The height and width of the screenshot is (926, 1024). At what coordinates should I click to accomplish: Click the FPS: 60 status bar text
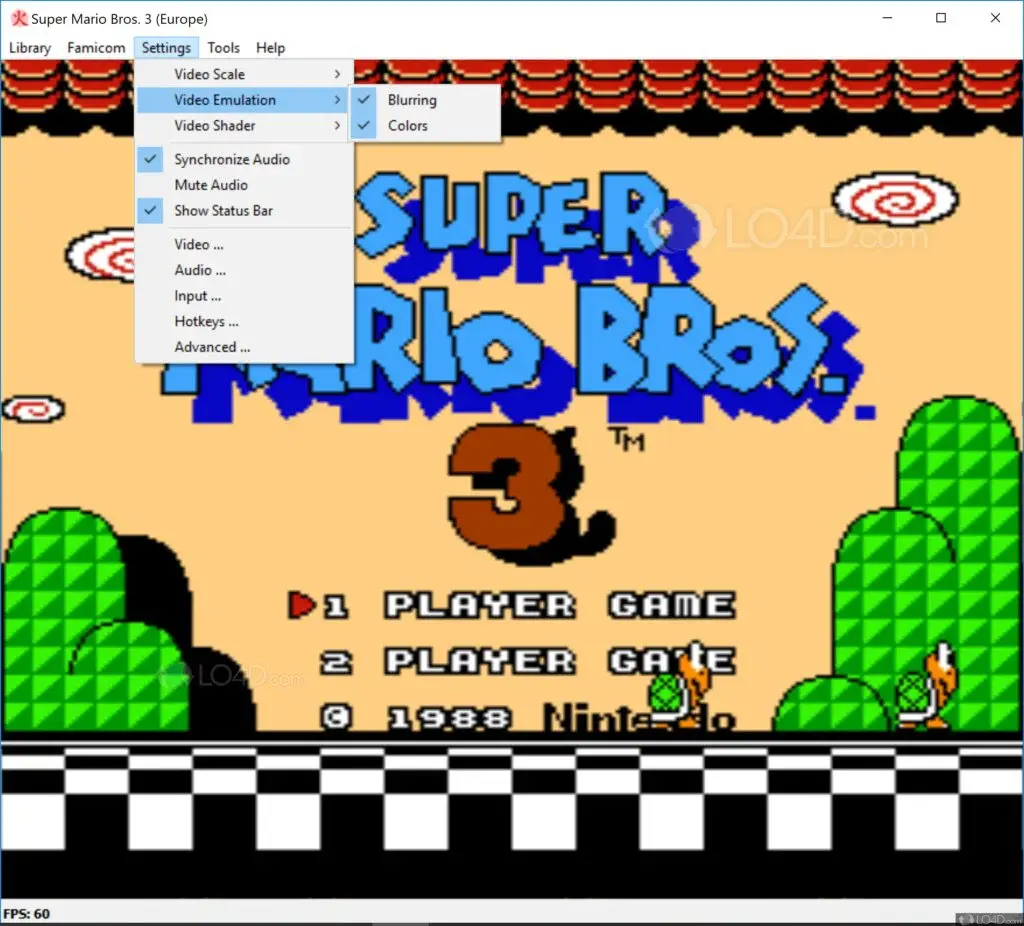tap(27, 914)
